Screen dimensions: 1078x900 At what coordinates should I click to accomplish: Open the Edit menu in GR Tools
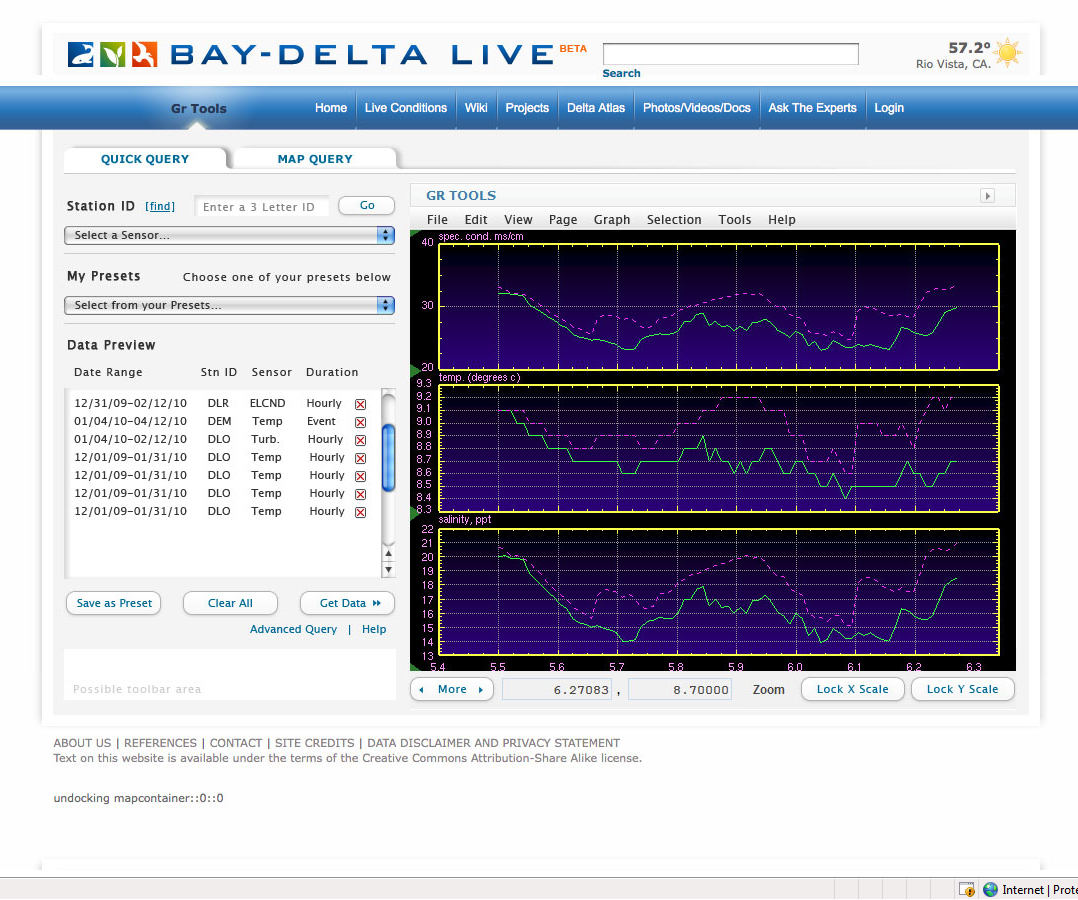[x=476, y=219]
